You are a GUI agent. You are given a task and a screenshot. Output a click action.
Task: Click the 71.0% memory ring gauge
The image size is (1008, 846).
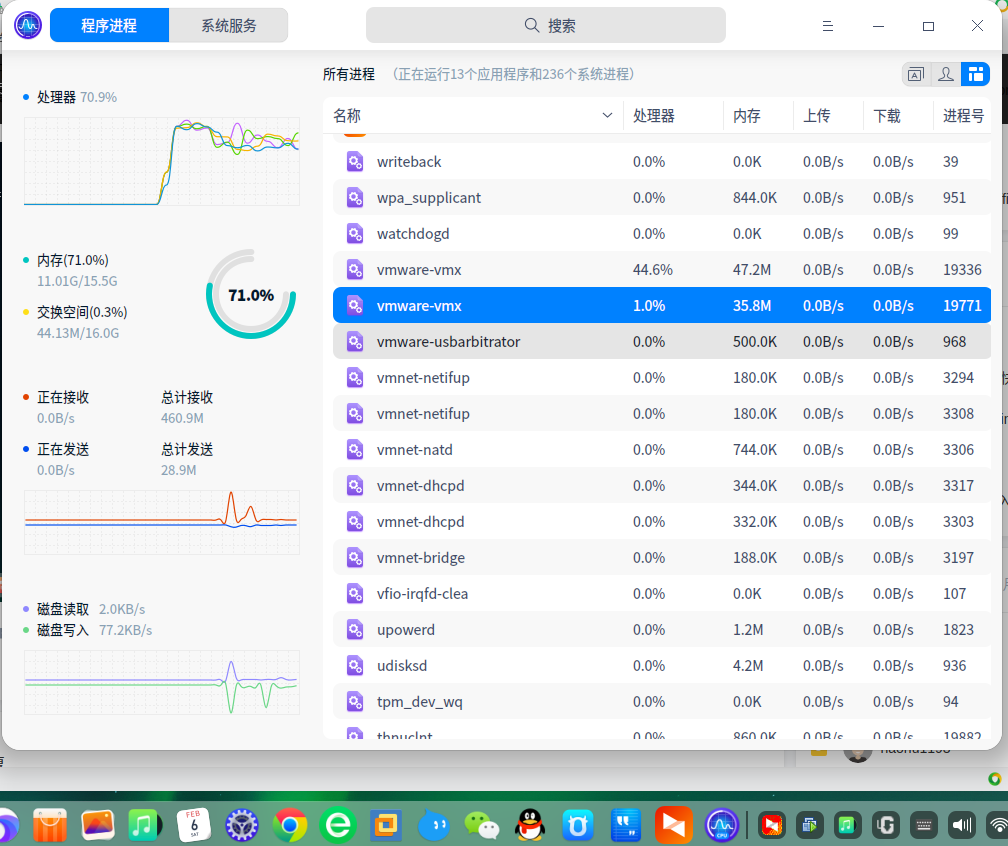(251, 294)
